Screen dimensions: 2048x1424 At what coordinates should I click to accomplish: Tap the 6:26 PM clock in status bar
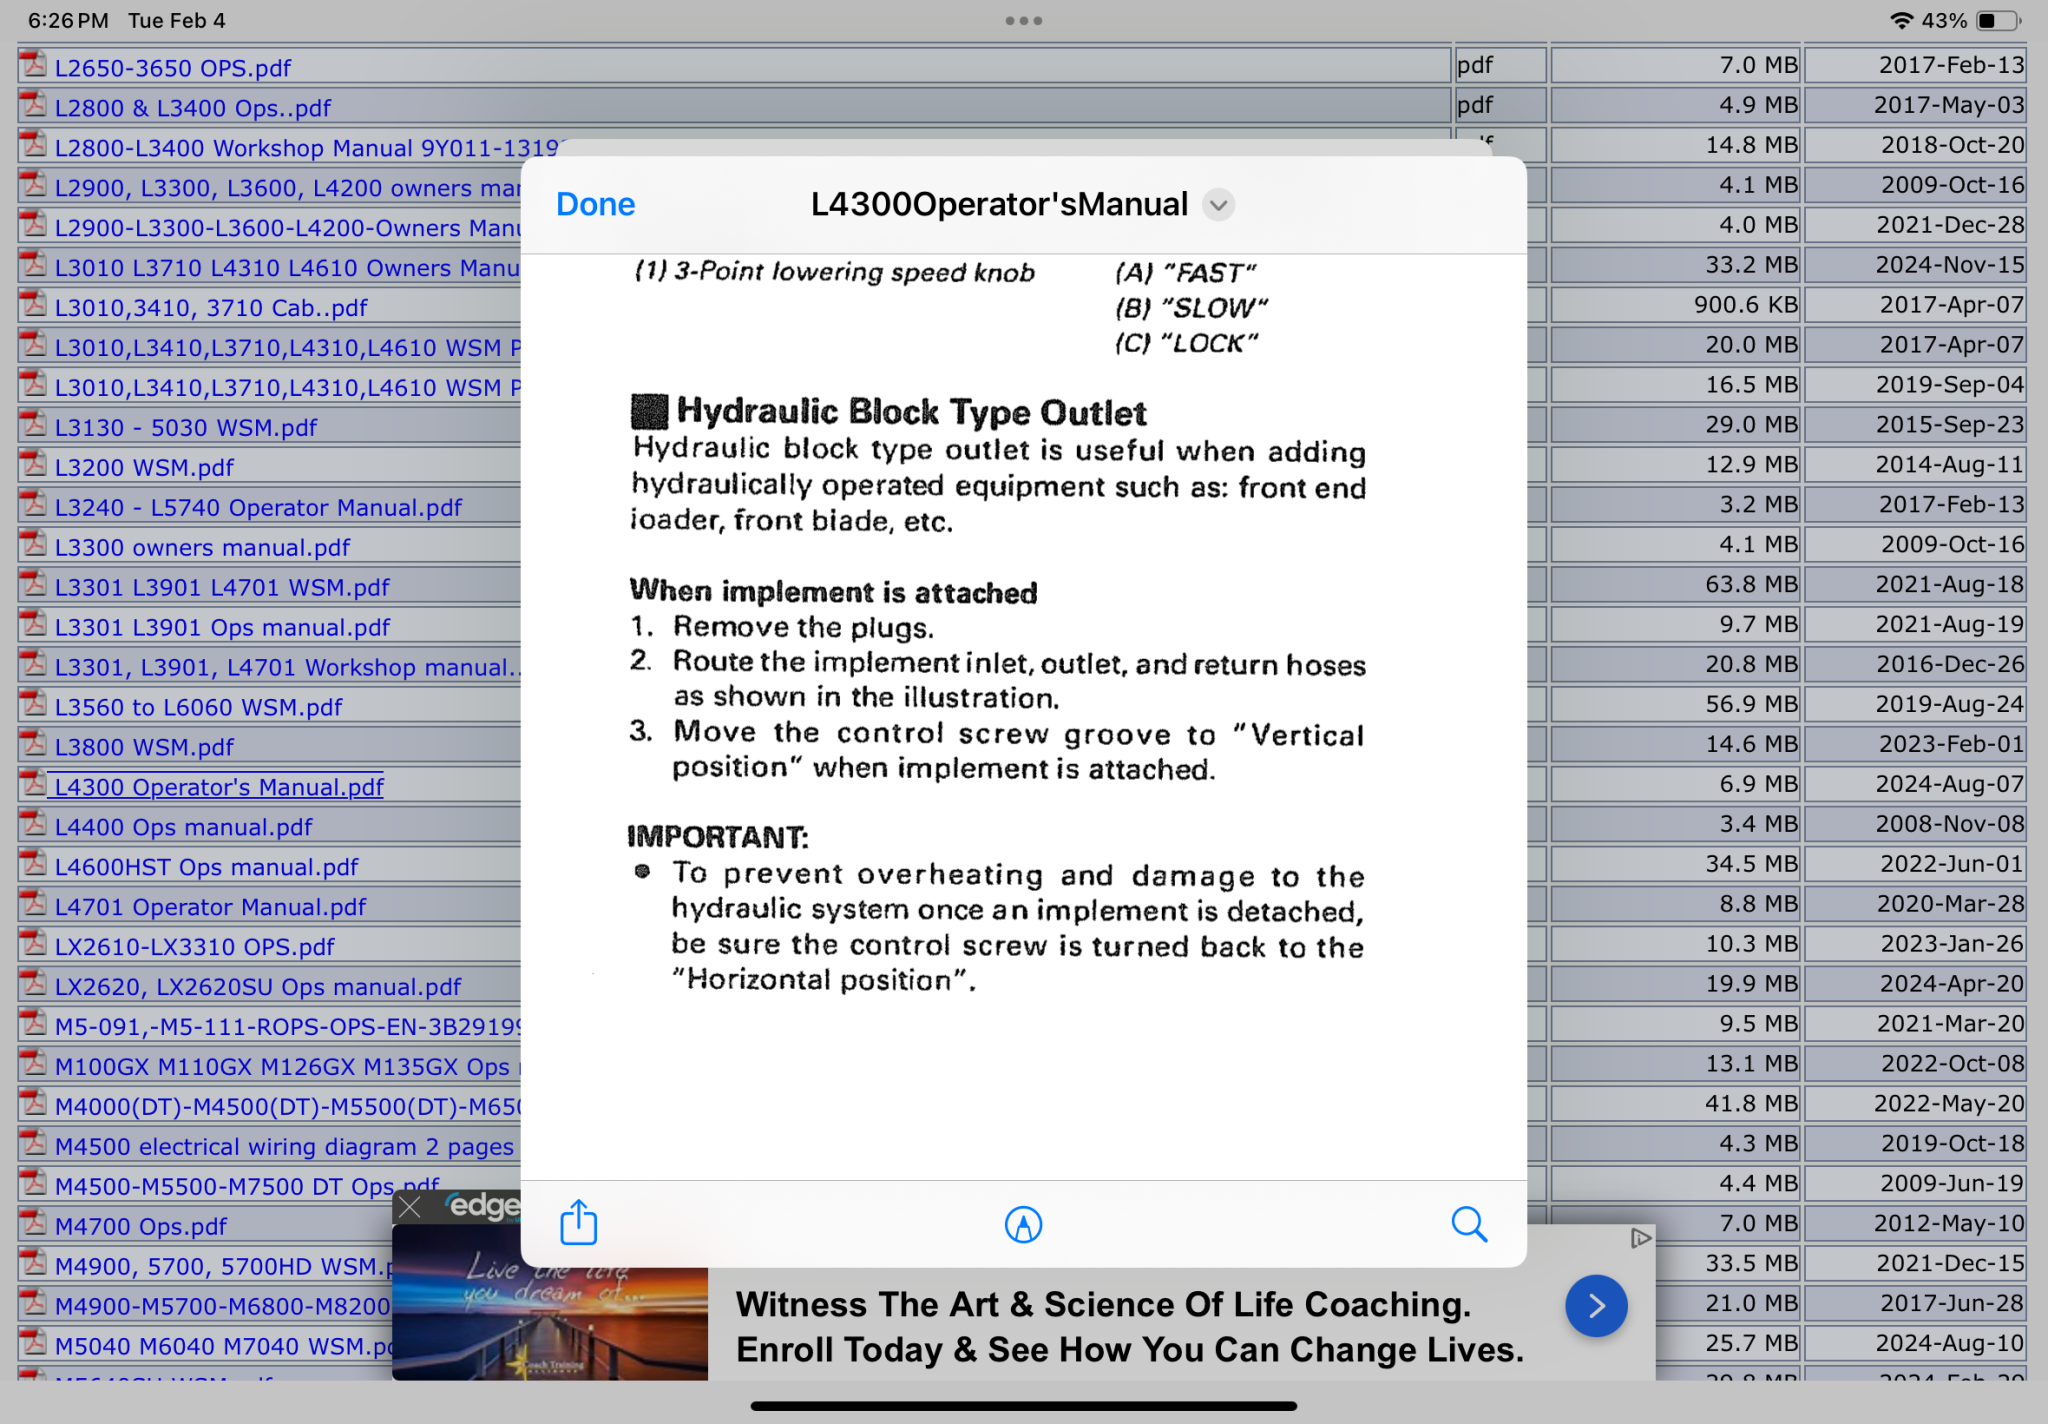click(x=68, y=20)
